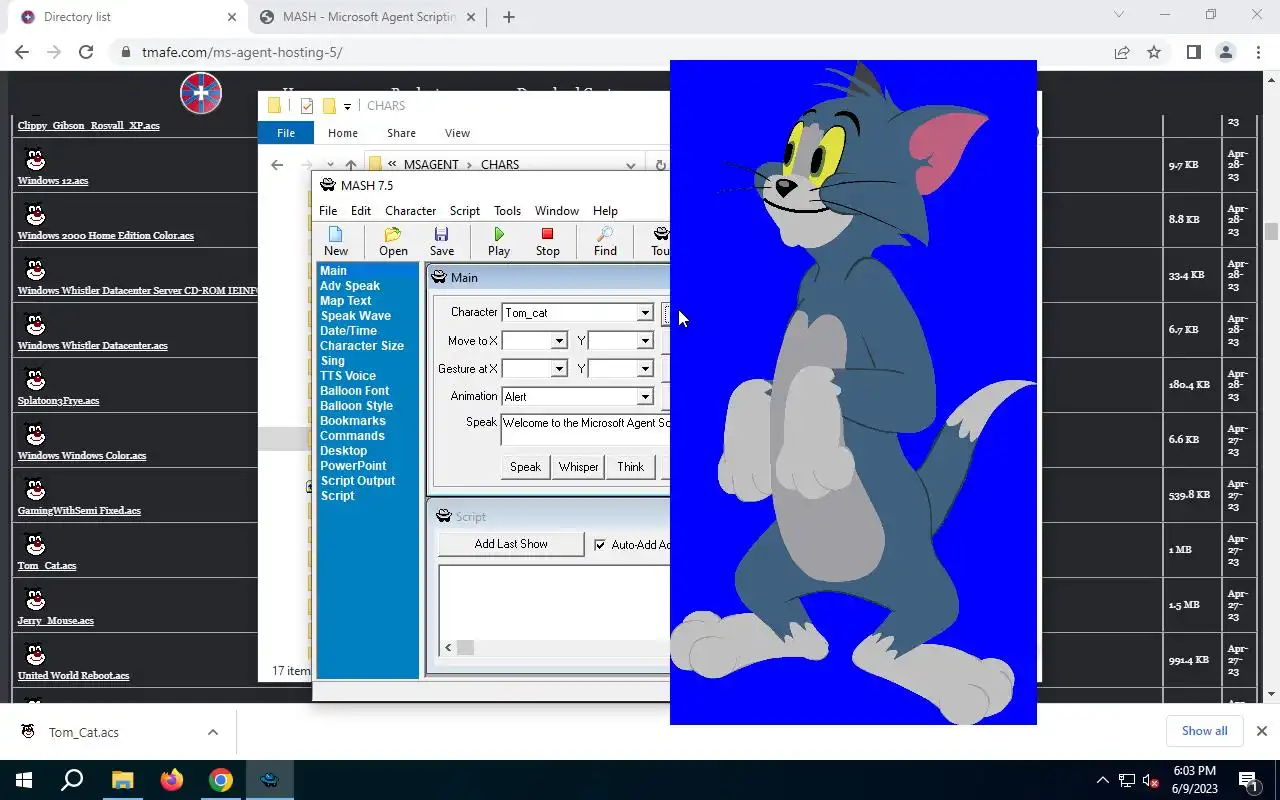Click the Think button
Image resolution: width=1280 pixels, height=800 pixels.
(630, 467)
